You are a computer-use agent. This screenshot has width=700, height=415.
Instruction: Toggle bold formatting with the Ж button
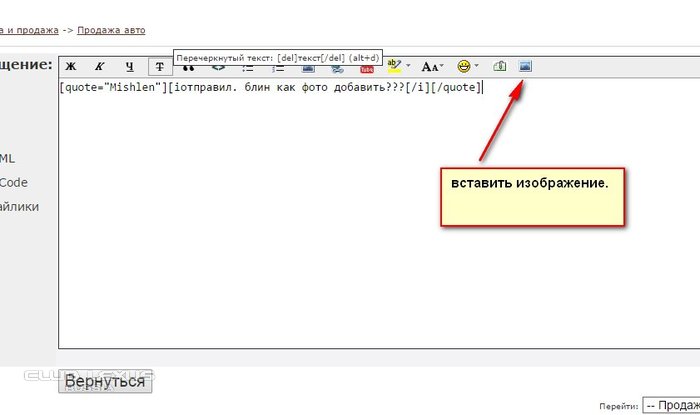pos(71,67)
